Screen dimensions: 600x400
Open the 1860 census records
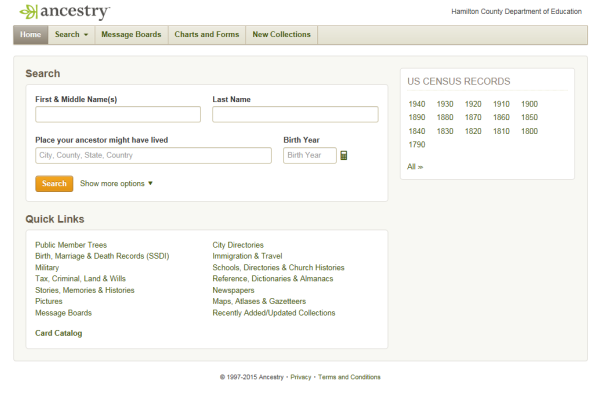(x=501, y=117)
